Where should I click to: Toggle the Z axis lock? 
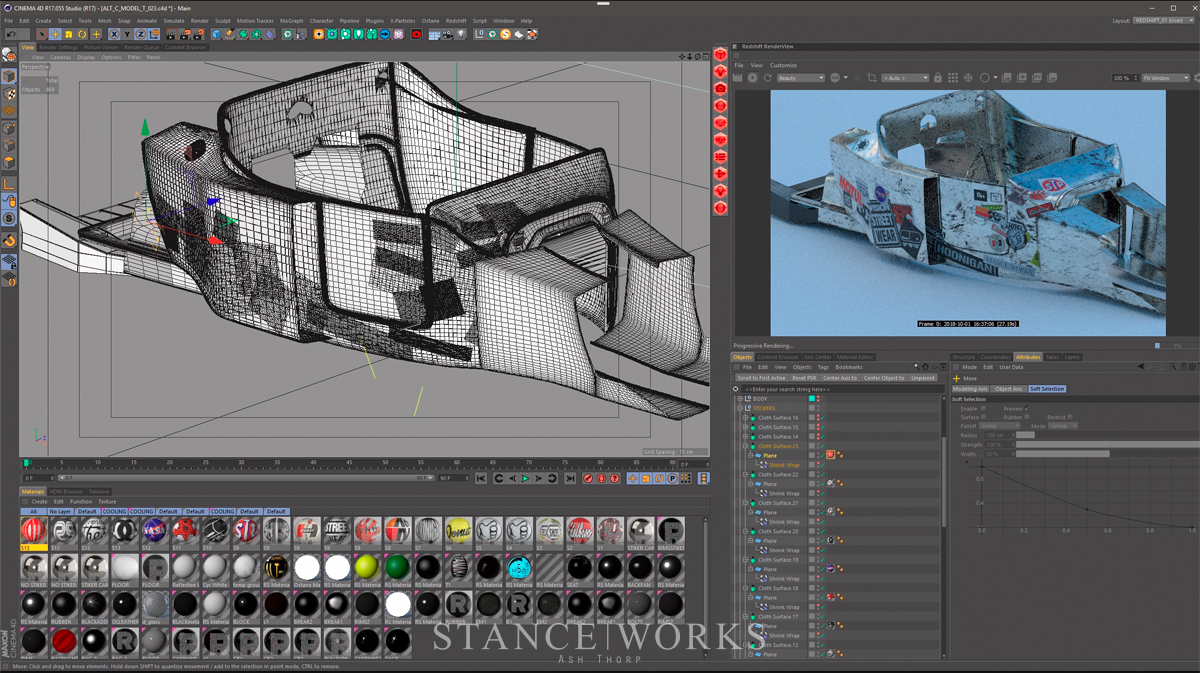[141, 34]
